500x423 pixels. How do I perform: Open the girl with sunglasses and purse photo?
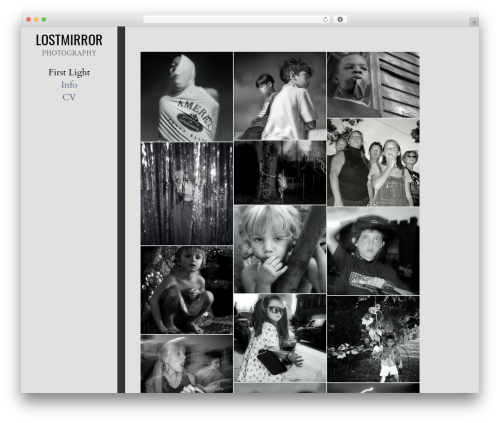tap(280, 338)
